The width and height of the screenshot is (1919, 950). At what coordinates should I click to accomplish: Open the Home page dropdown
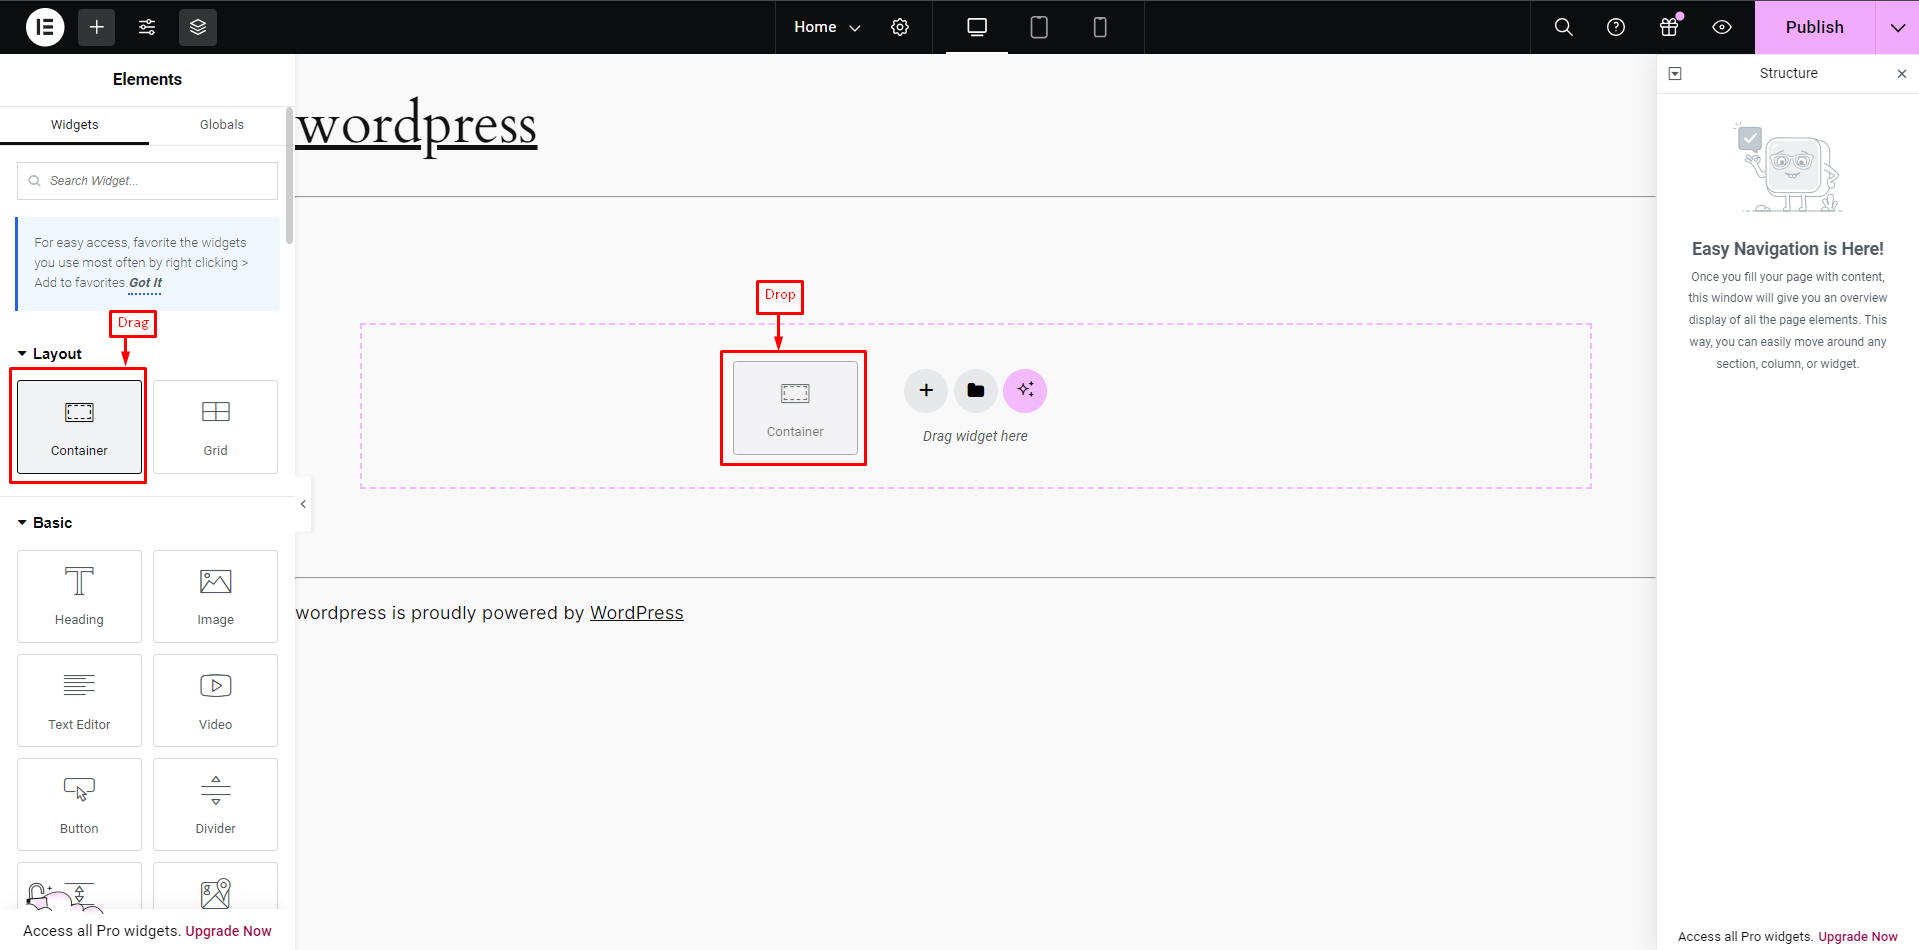click(827, 27)
